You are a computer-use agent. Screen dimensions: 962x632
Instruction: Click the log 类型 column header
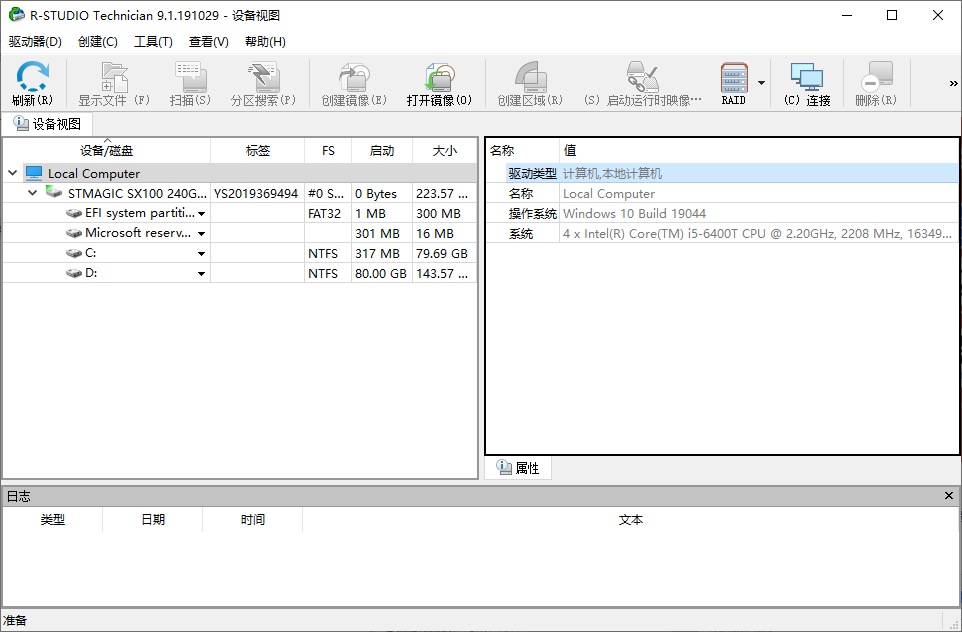[x=53, y=520]
